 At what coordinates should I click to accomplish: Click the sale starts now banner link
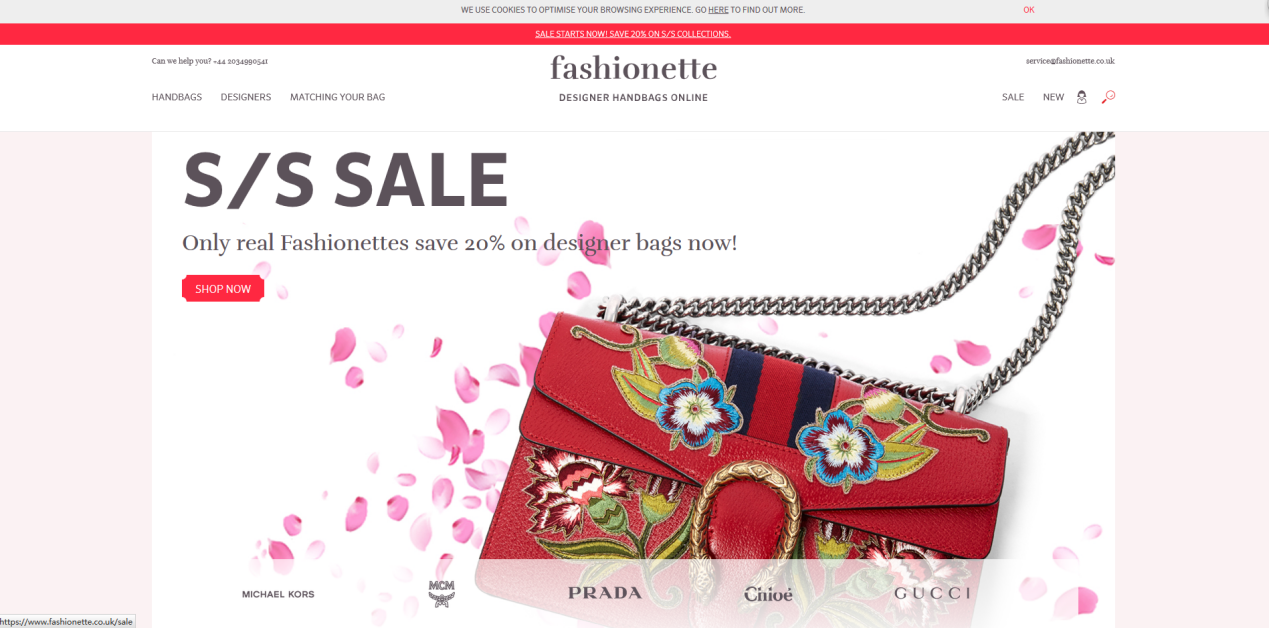[633, 34]
